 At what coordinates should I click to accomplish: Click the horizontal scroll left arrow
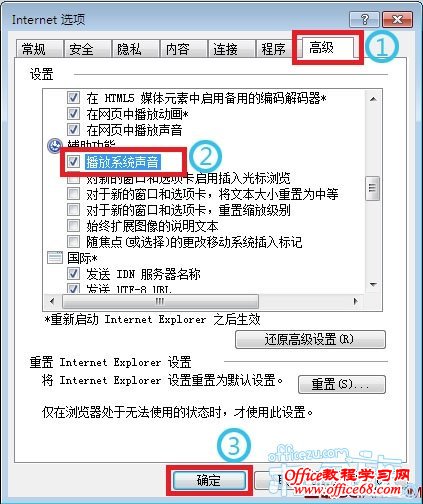click(x=52, y=301)
